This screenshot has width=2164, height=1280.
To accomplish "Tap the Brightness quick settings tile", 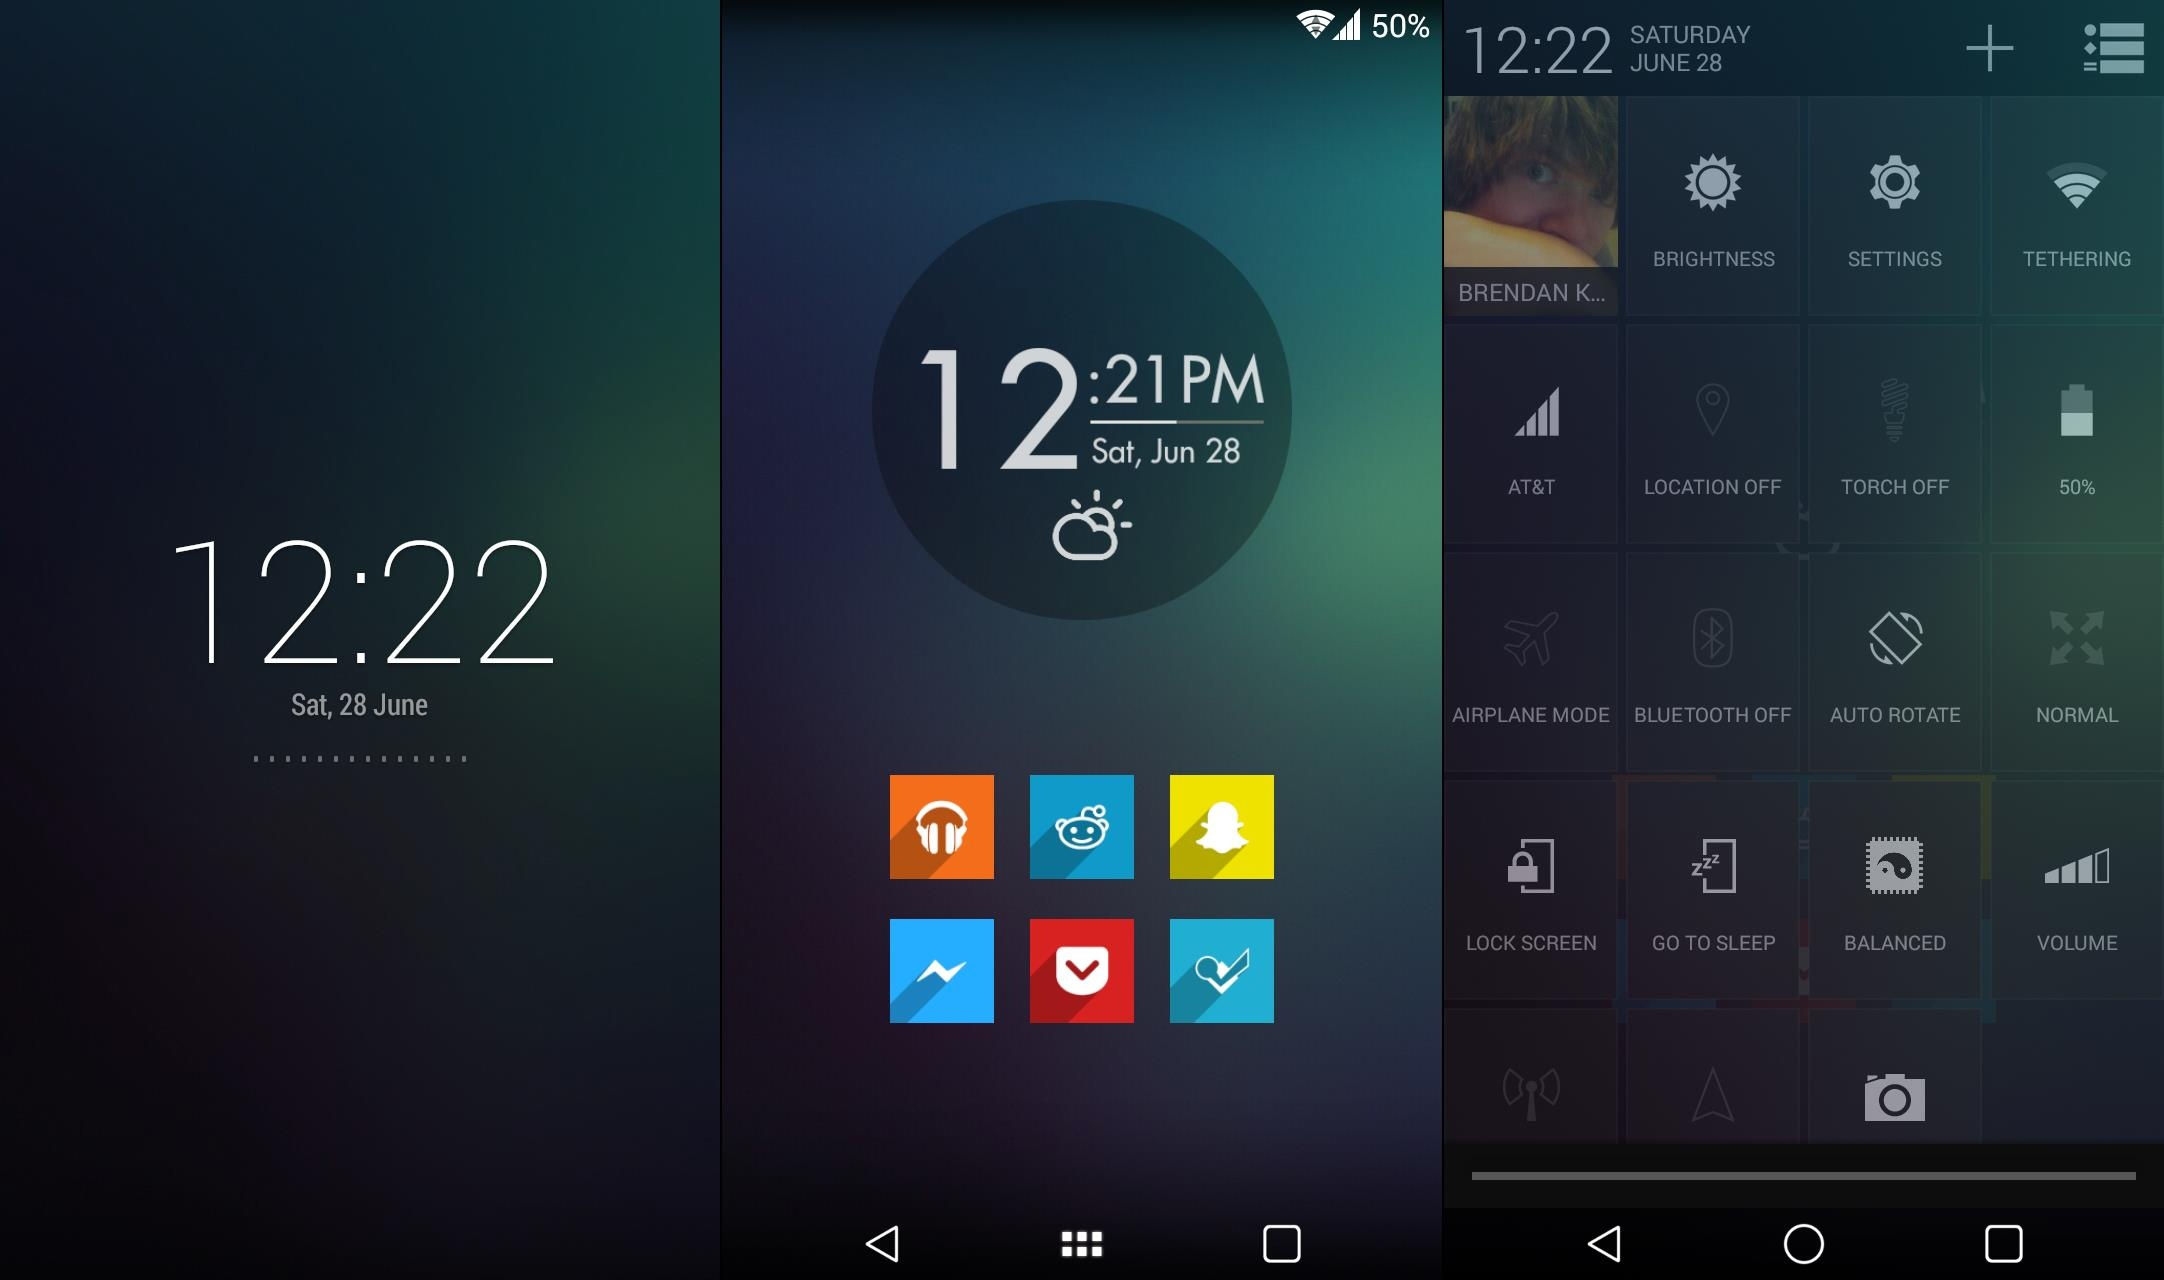I will tap(1711, 206).
